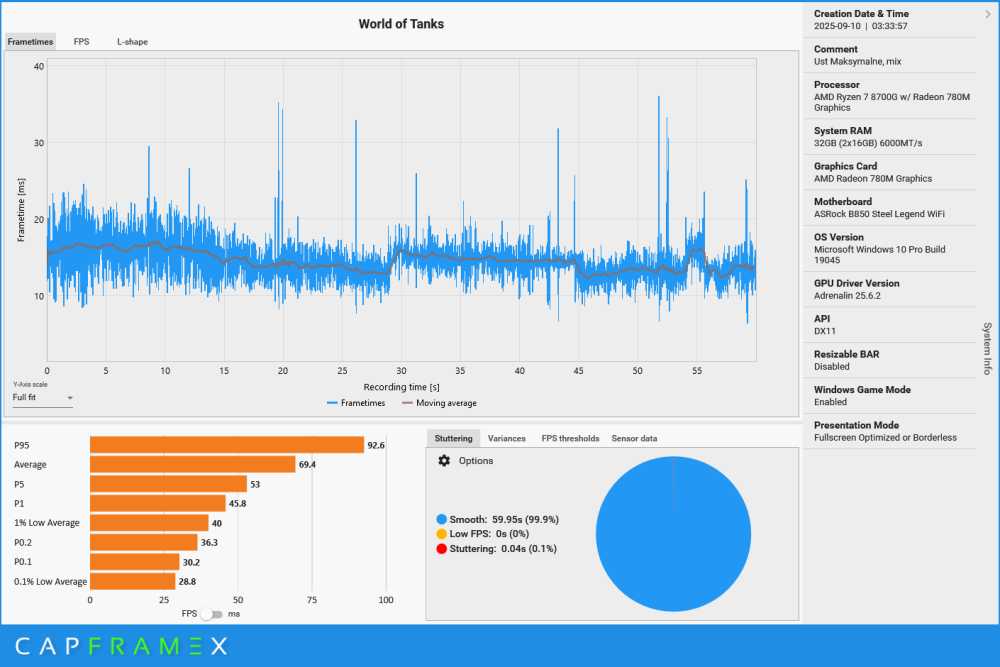Screen dimensions: 1000x667
Task: Open the FPS thresholds tab
Action: (x=570, y=438)
